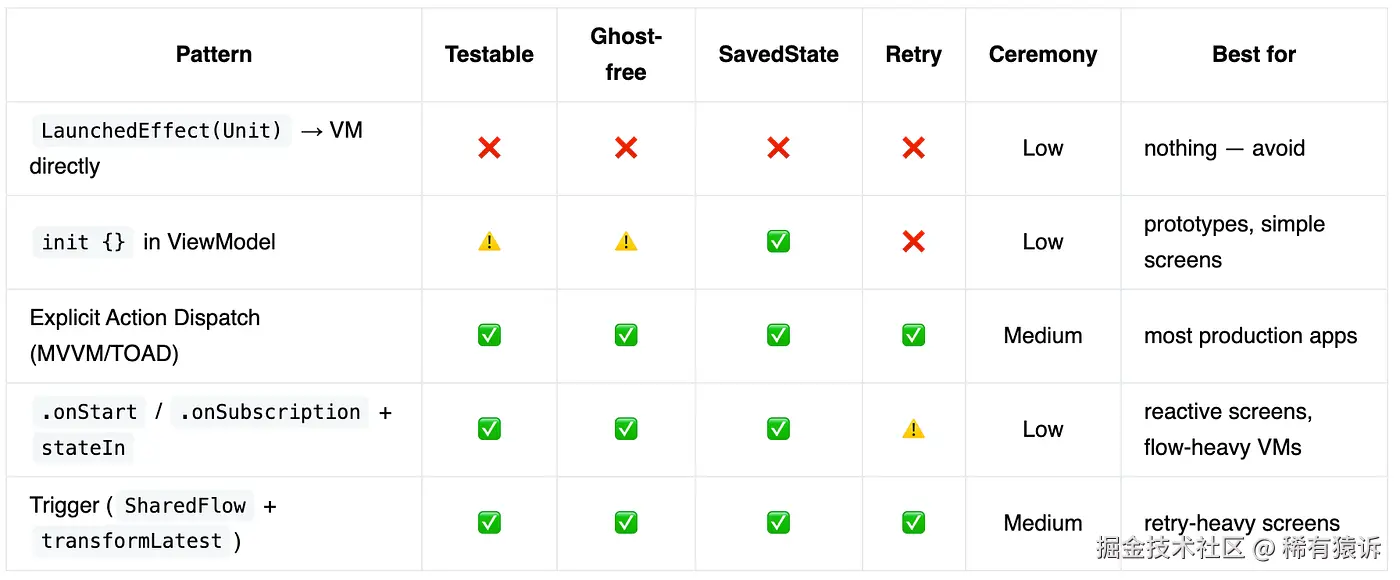Click the SavedState column header
Image resolution: width=1400 pixels, height=580 pixels.
(x=778, y=55)
